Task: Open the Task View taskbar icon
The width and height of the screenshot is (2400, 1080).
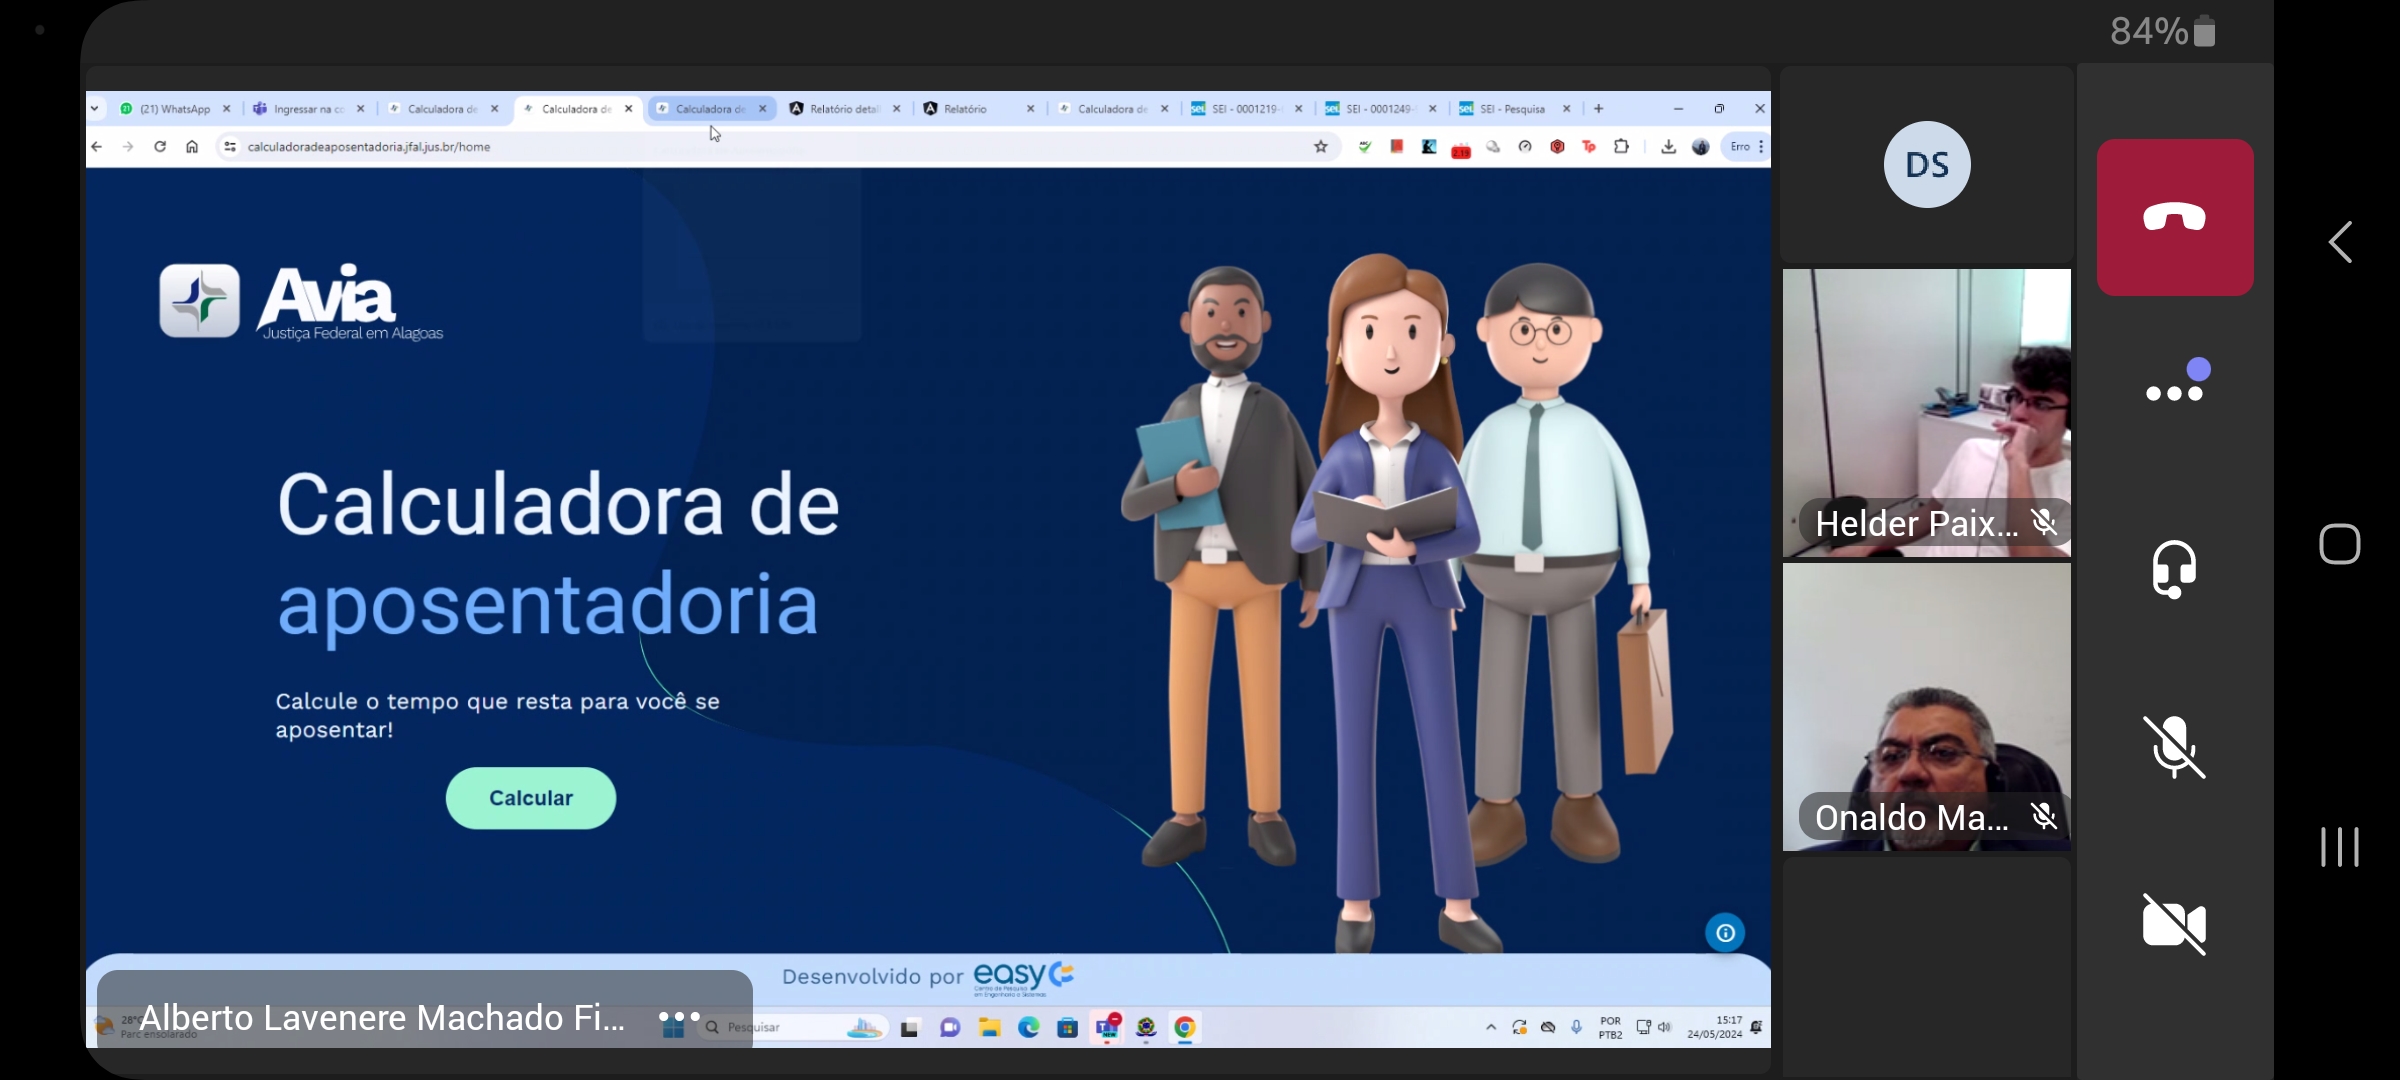Action: [x=910, y=1028]
